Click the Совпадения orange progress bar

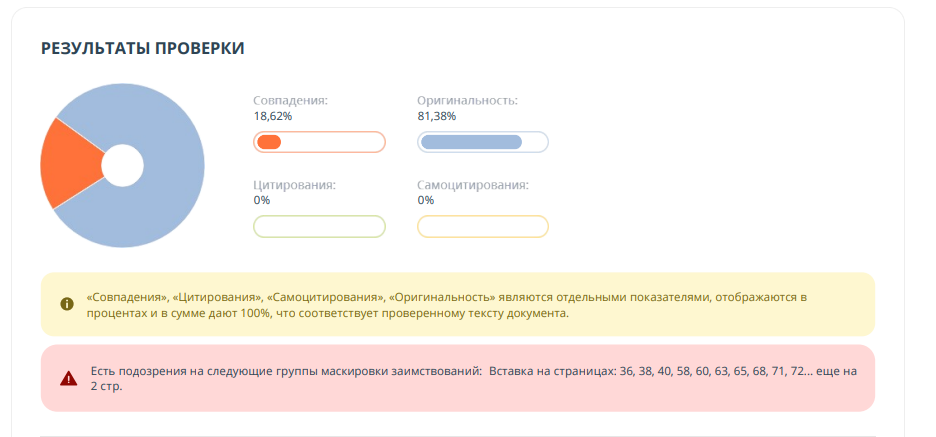pos(319,142)
